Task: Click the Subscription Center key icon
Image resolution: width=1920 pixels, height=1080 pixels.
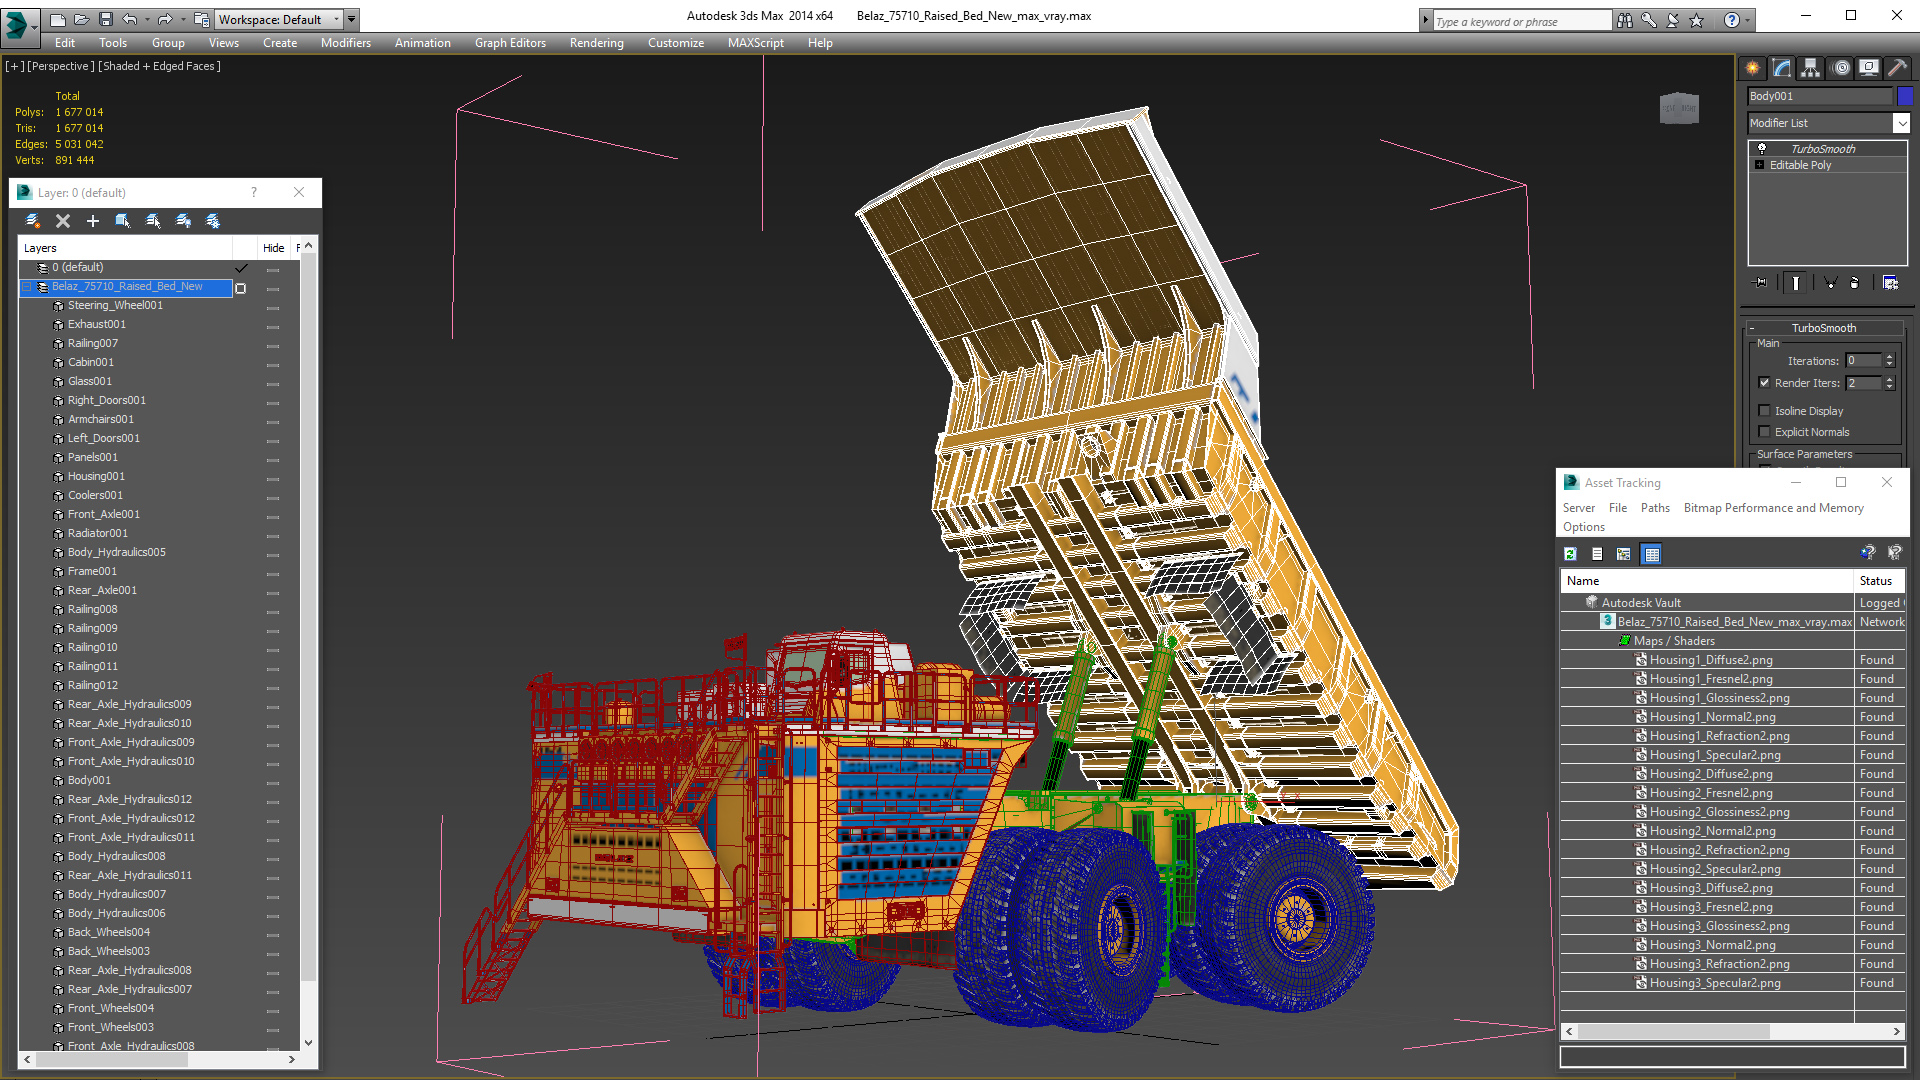Action: click(1648, 20)
